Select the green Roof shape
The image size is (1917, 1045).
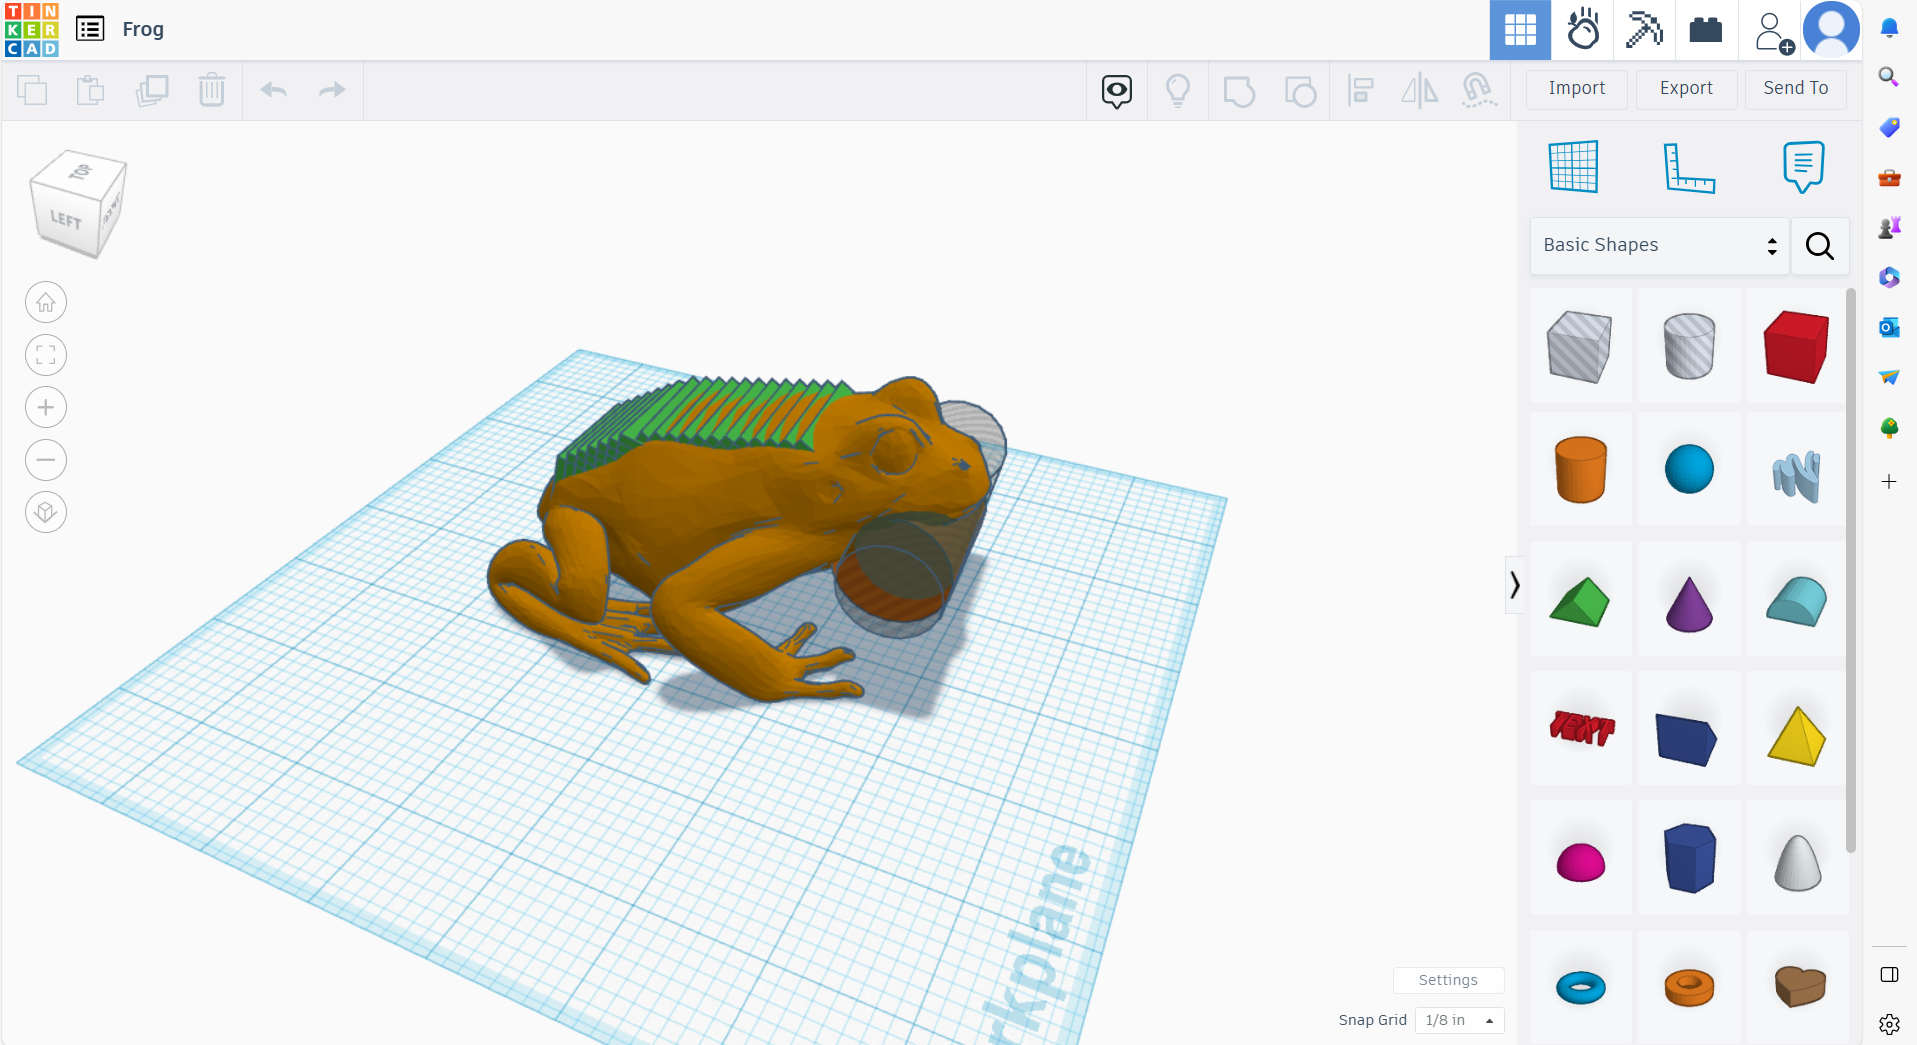tap(1579, 601)
